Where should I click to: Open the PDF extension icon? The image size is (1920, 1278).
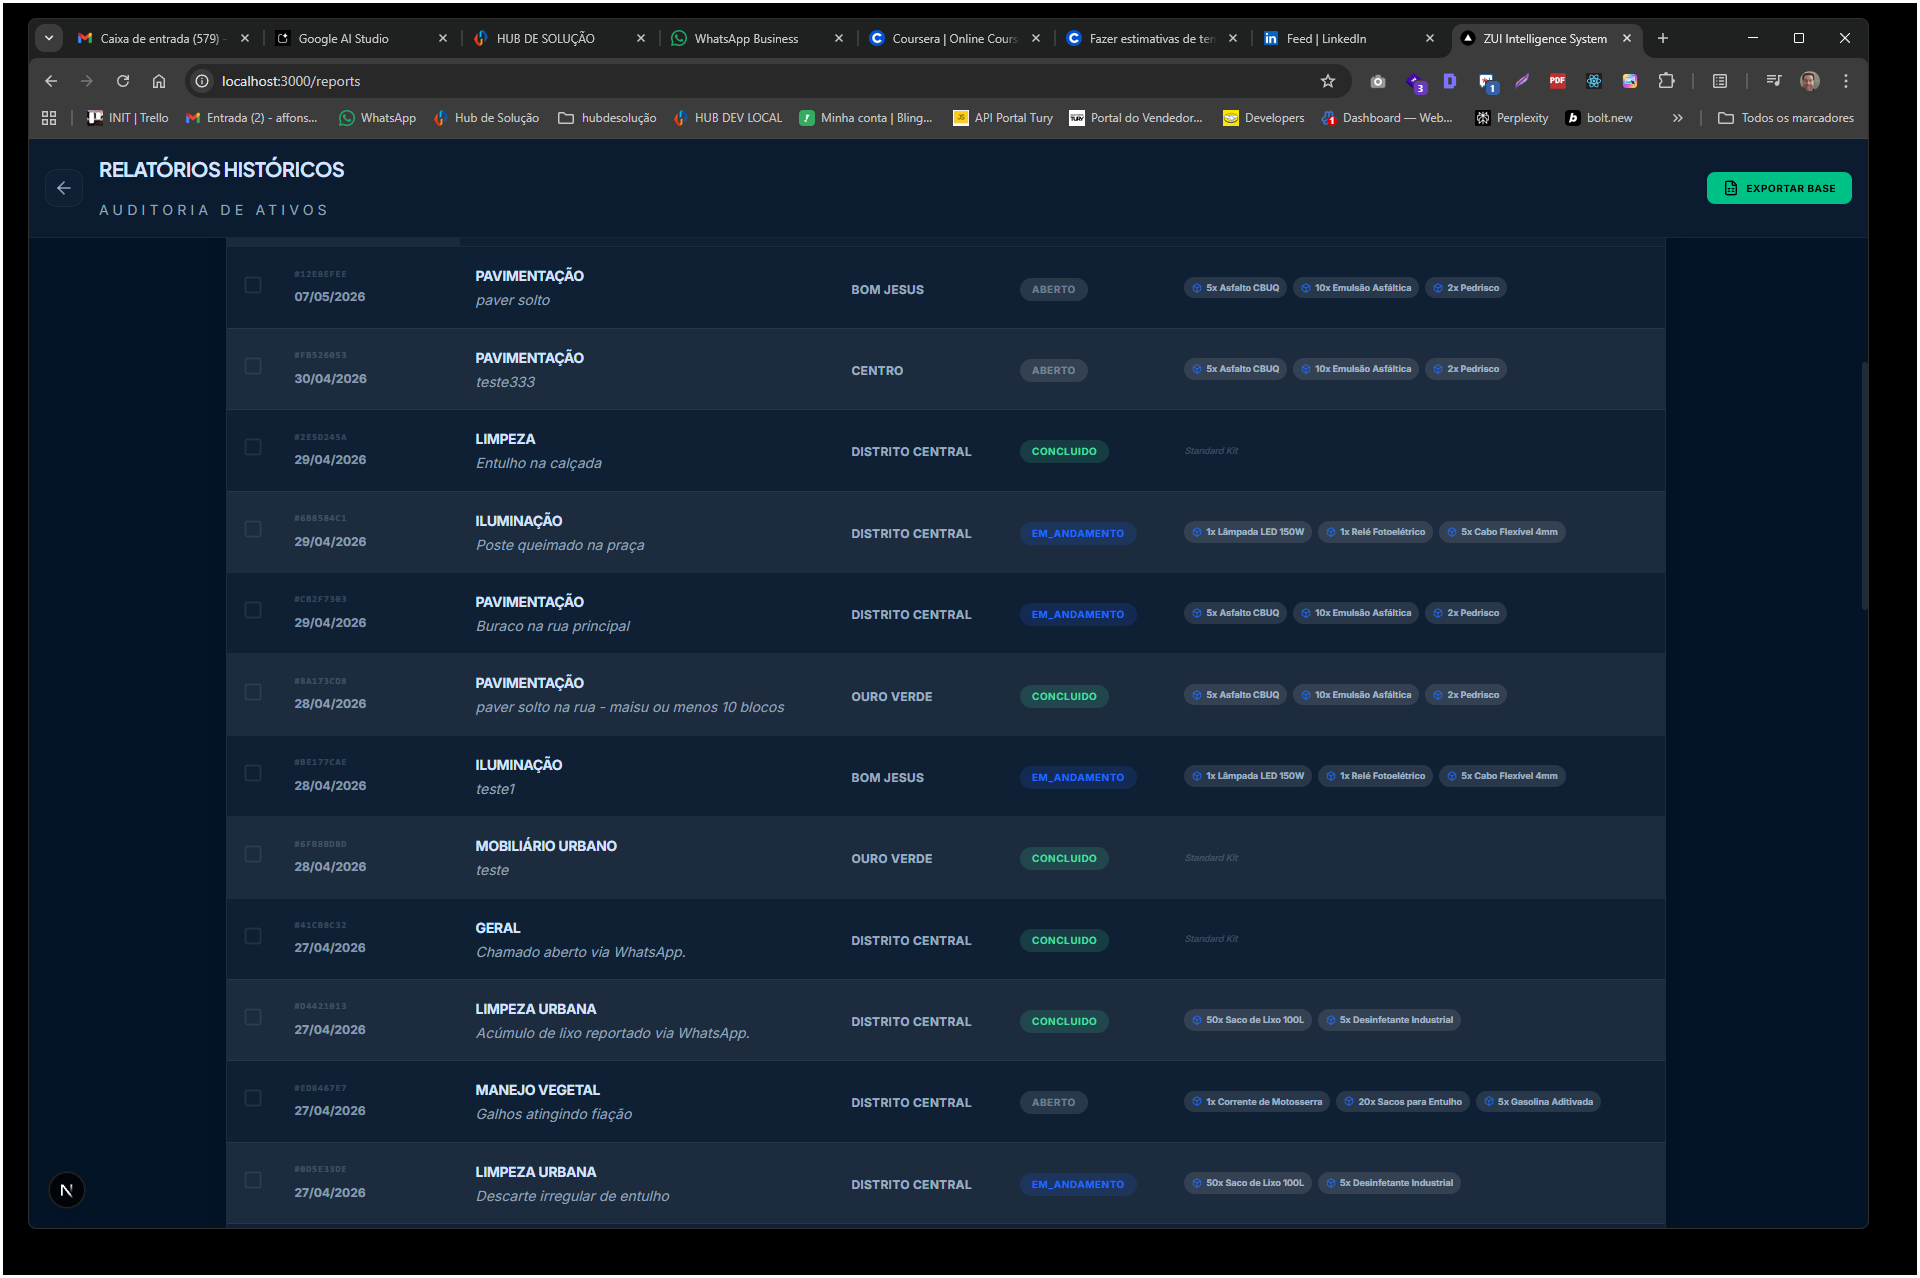tap(1557, 81)
